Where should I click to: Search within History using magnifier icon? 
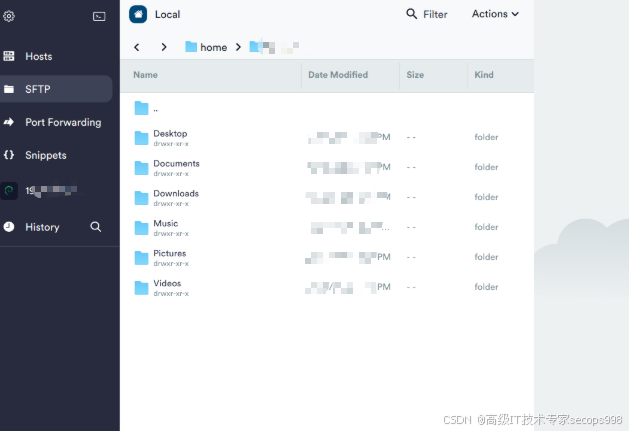tap(95, 227)
